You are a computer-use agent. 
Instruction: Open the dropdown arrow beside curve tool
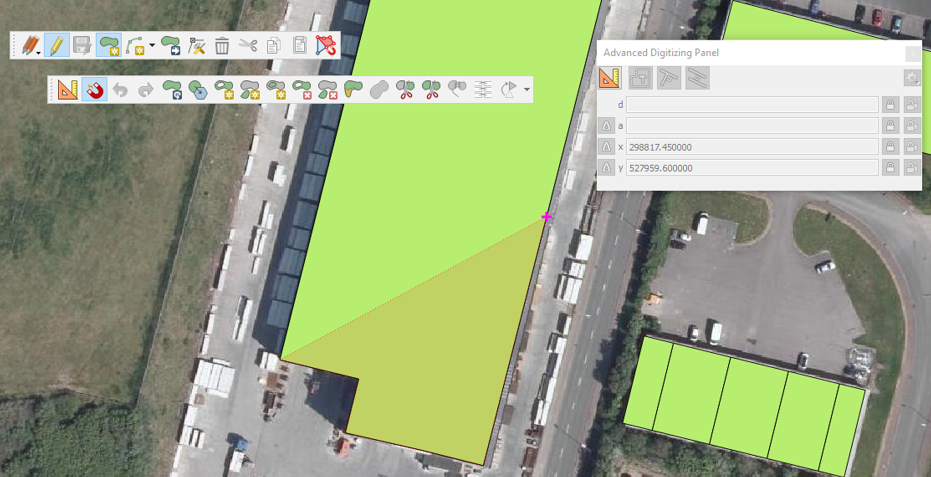point(153,46)
